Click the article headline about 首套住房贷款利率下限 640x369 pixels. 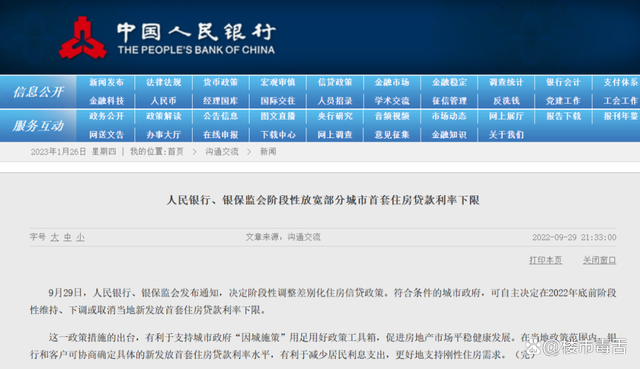point(323,200)
